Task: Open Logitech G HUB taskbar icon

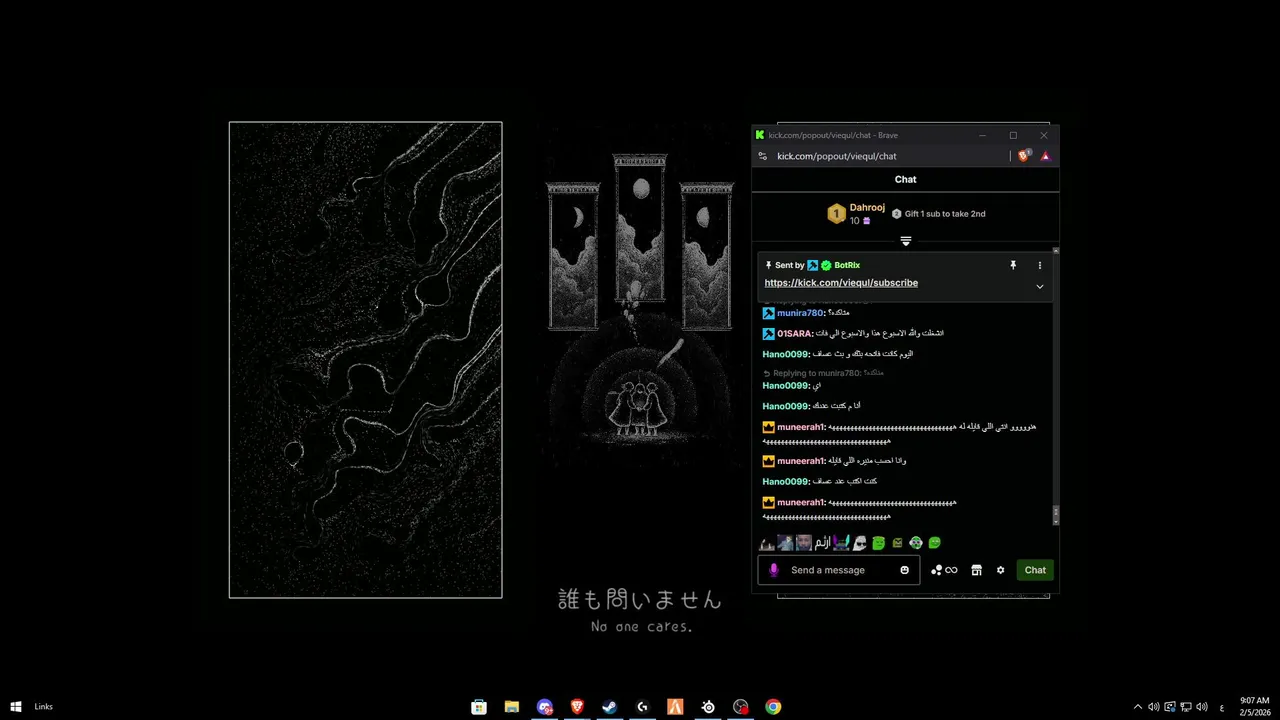Action: 642,707
